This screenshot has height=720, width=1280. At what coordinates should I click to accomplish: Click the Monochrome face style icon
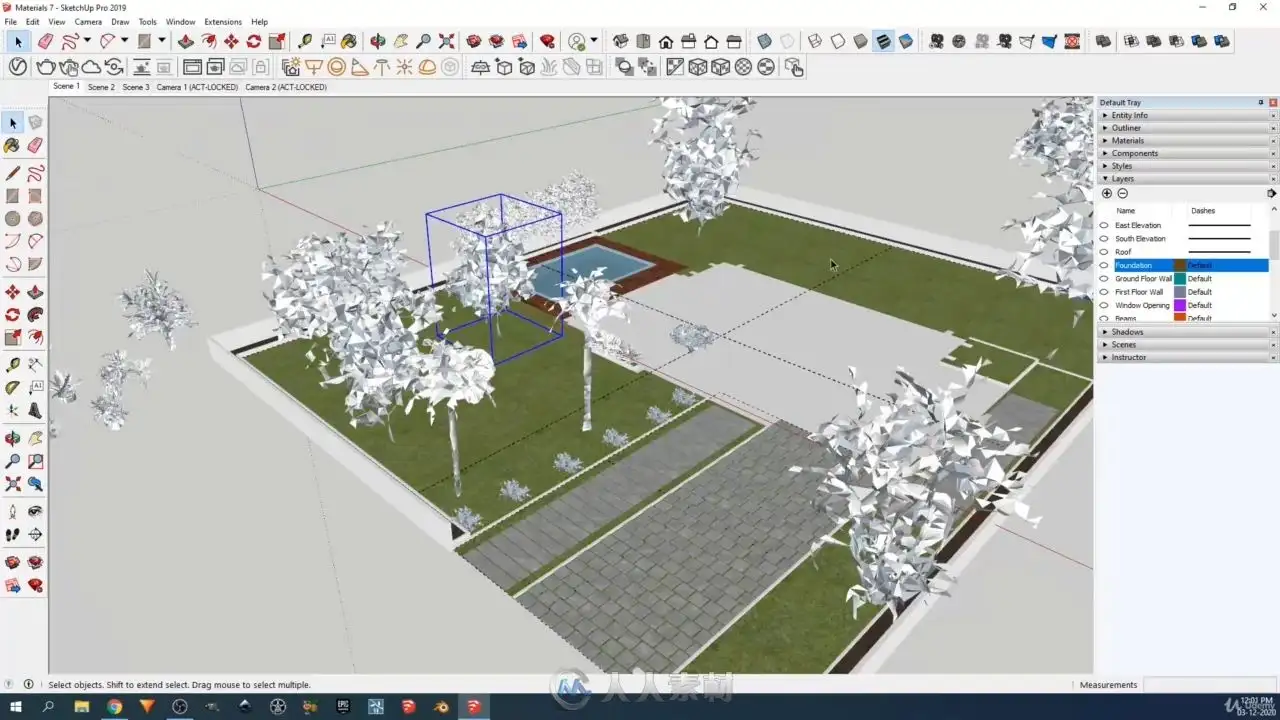(x=906, y=41)
